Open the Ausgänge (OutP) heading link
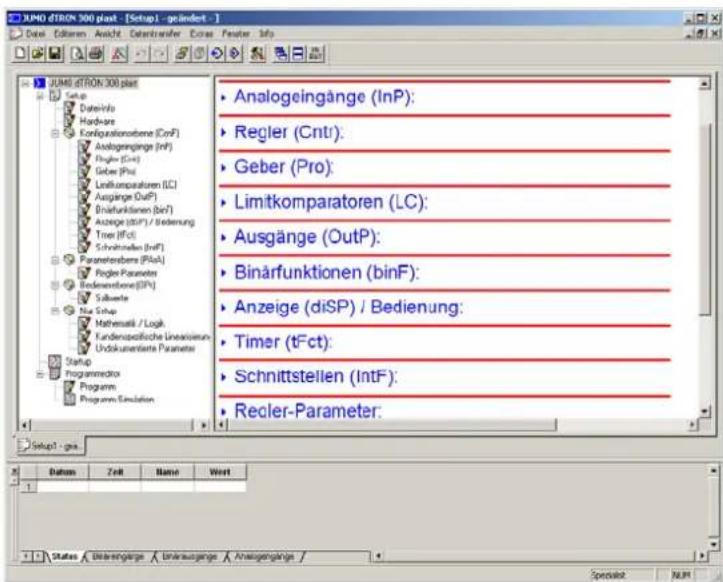 point(307,237)
